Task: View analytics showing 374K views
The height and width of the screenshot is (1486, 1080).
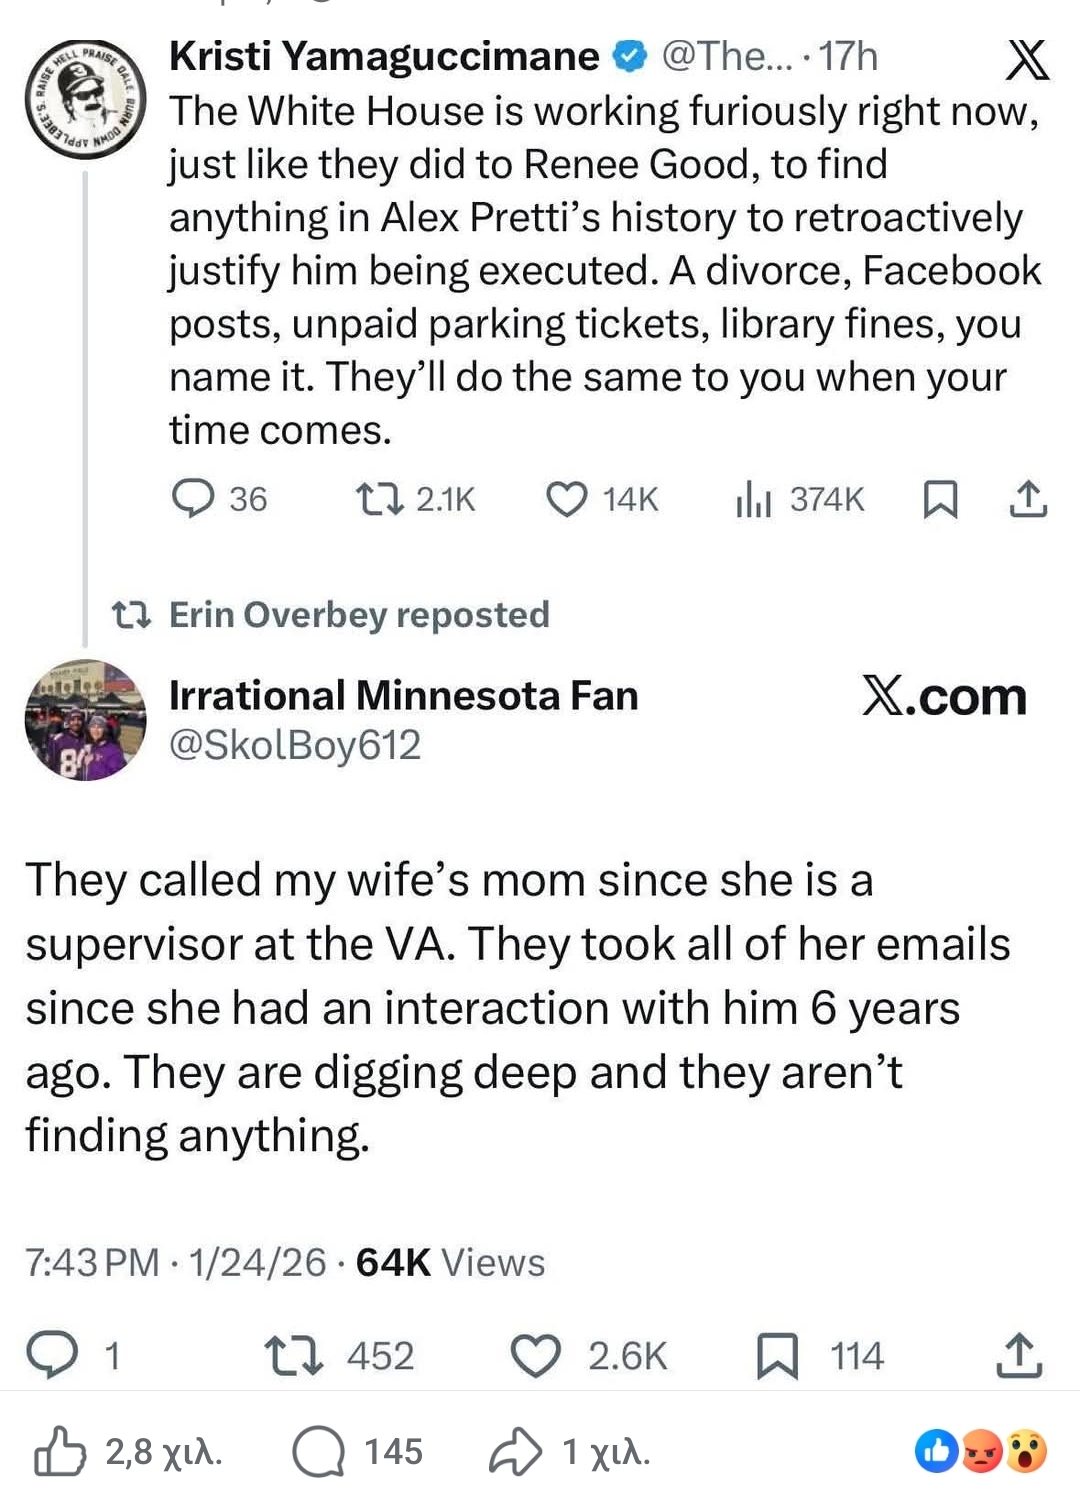Action: [753, 498]
